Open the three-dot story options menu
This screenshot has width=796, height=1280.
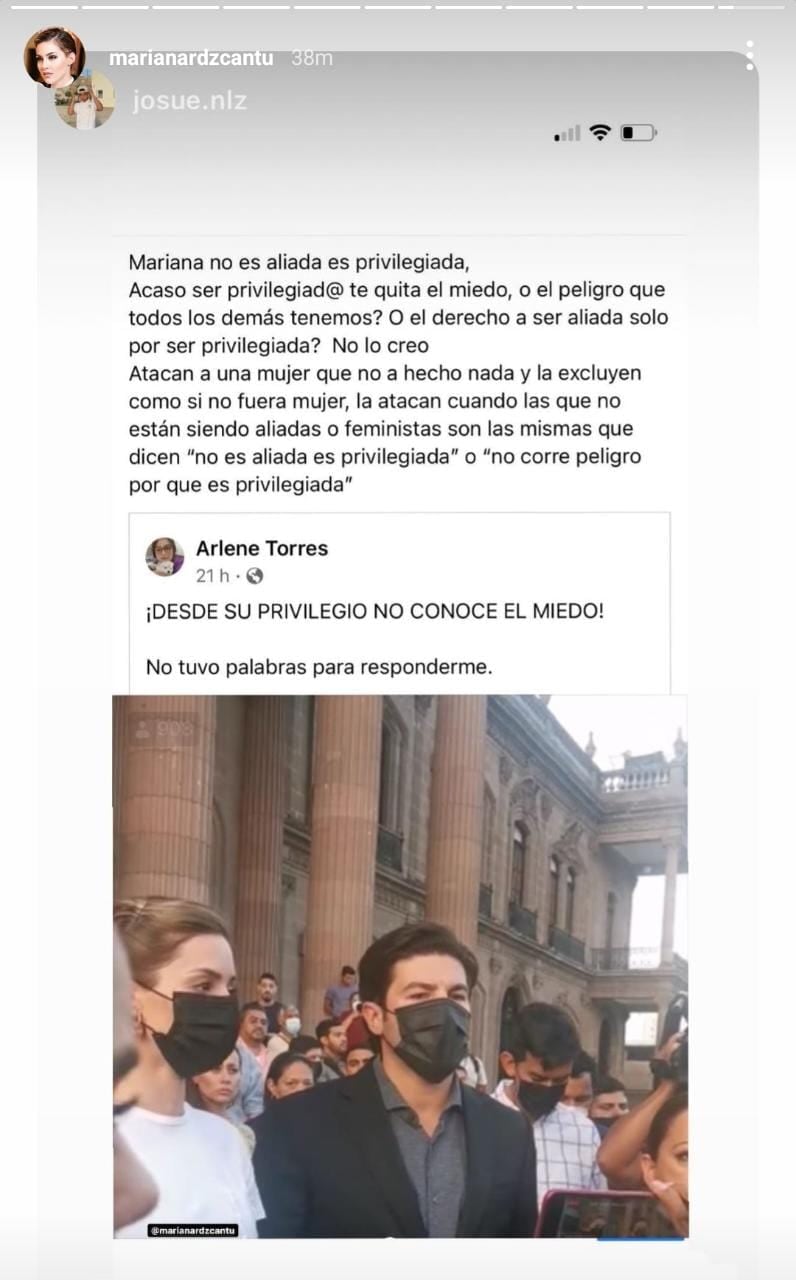(750, 56)
